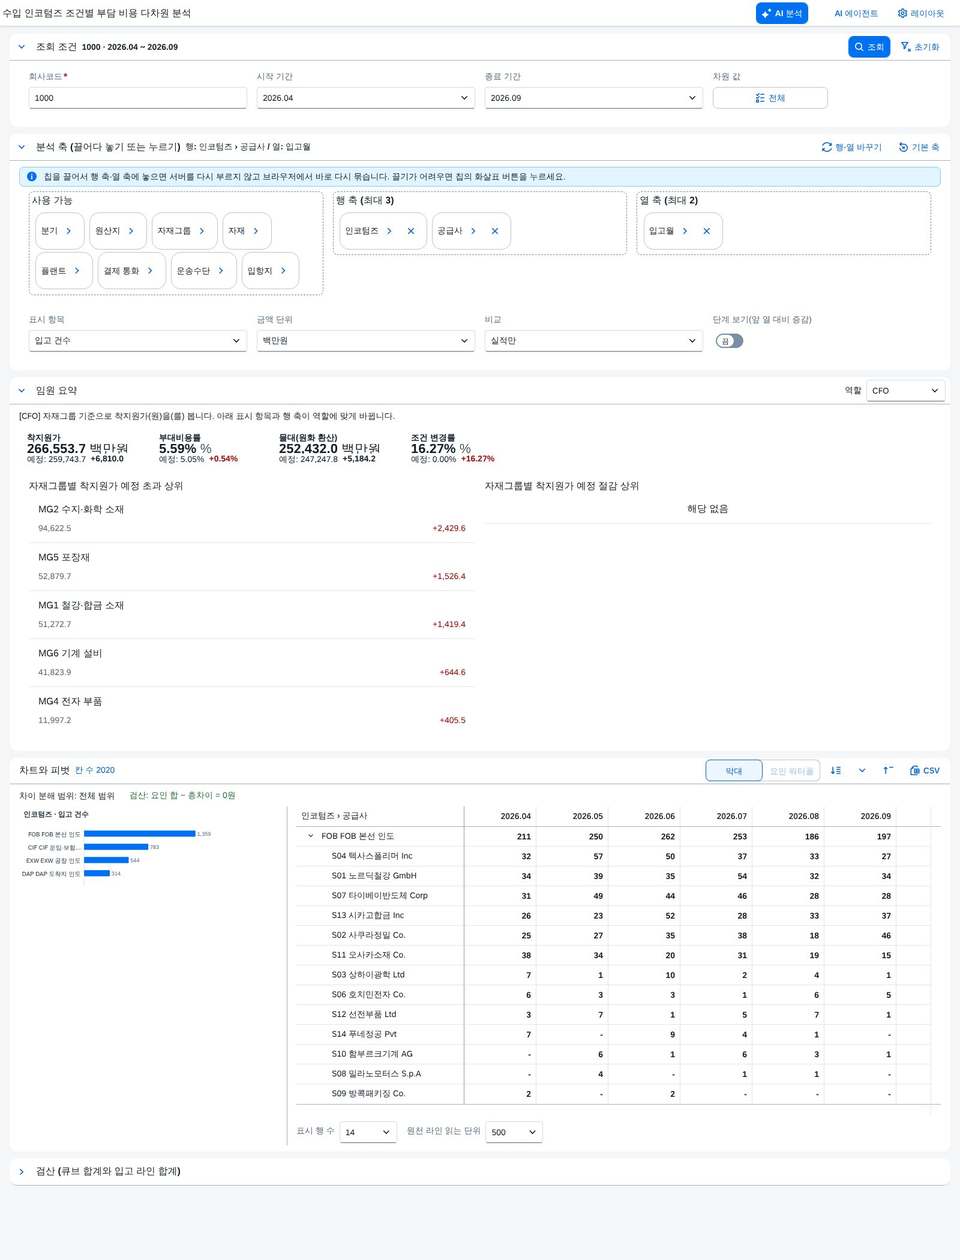Select the MG1 철강·합금 소재 row
Screen dimensions: 960x1260
251,615
